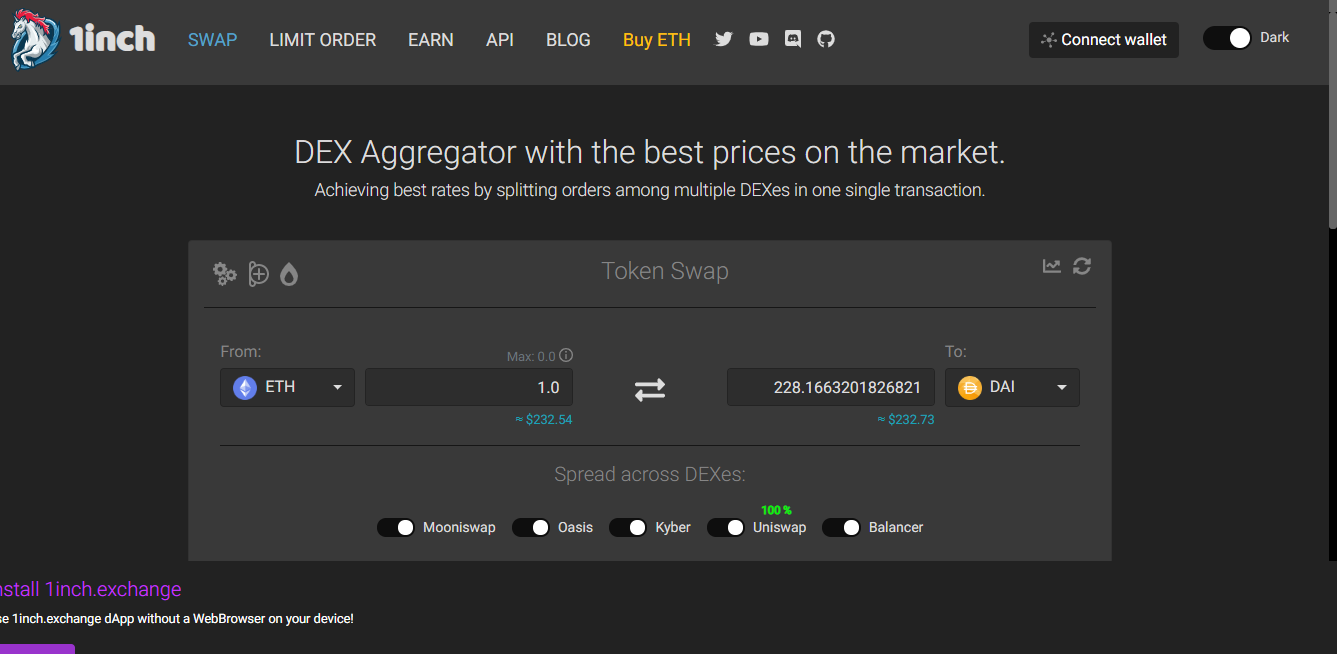The width and height of the screenshot is (1337, 654).
Task: Click the ETH token logo
Action: pyautogui.click(x=245, y=387)
